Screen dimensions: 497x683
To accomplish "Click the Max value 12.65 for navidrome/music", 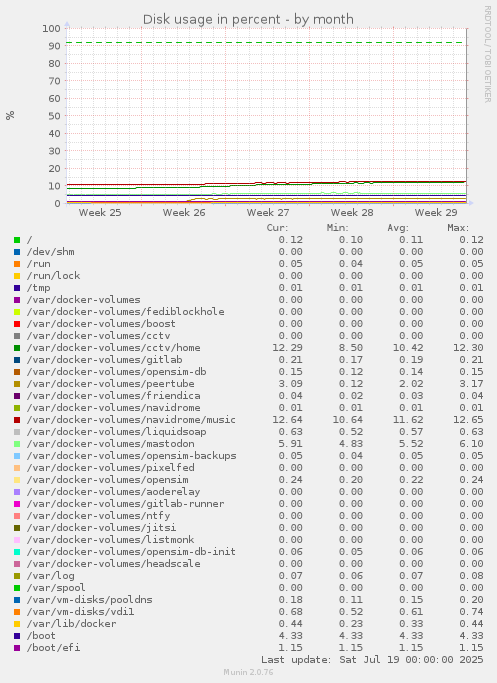I will tap(468, 420).
